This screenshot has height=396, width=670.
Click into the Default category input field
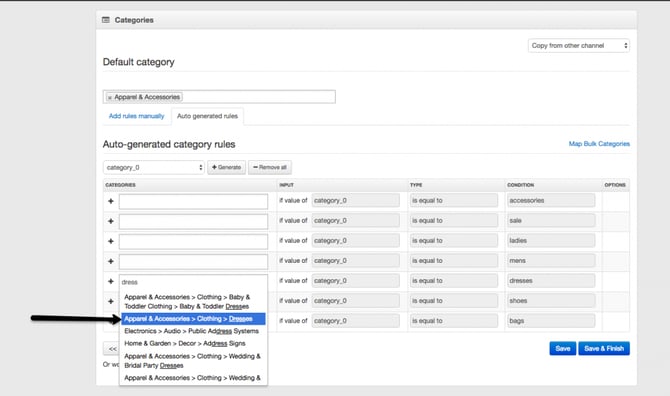219,97
